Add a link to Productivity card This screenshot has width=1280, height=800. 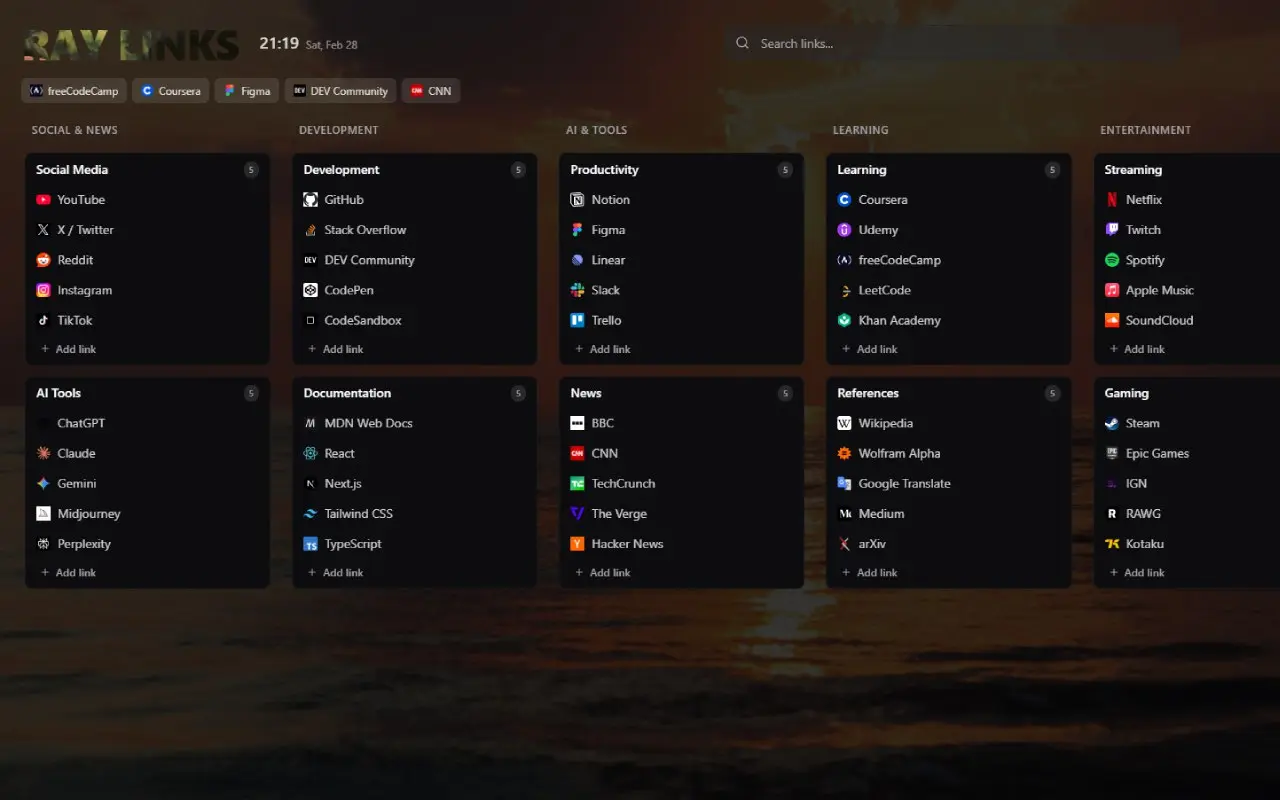(x=602, y=349)
